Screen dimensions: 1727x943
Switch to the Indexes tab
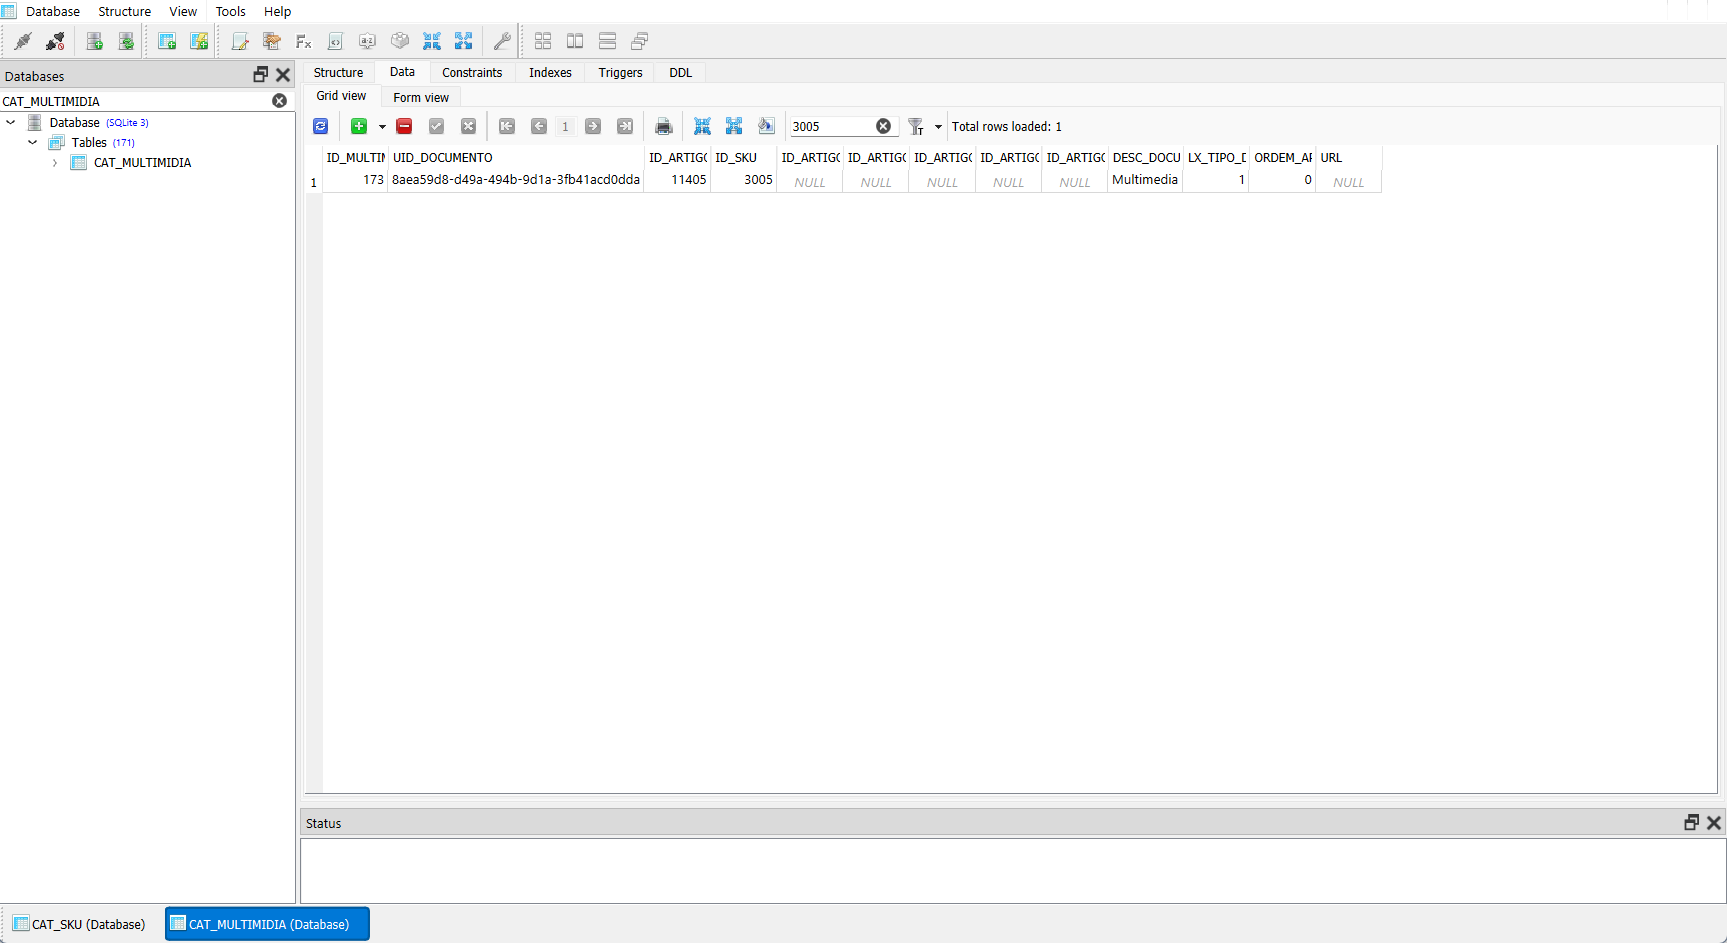pyautogui.click(x=550, y=72)
